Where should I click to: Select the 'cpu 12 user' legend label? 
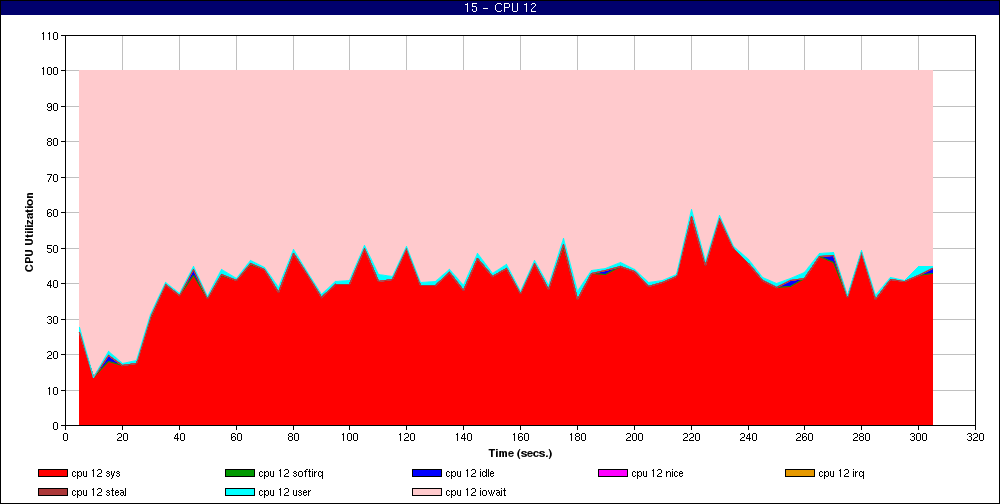284,492
